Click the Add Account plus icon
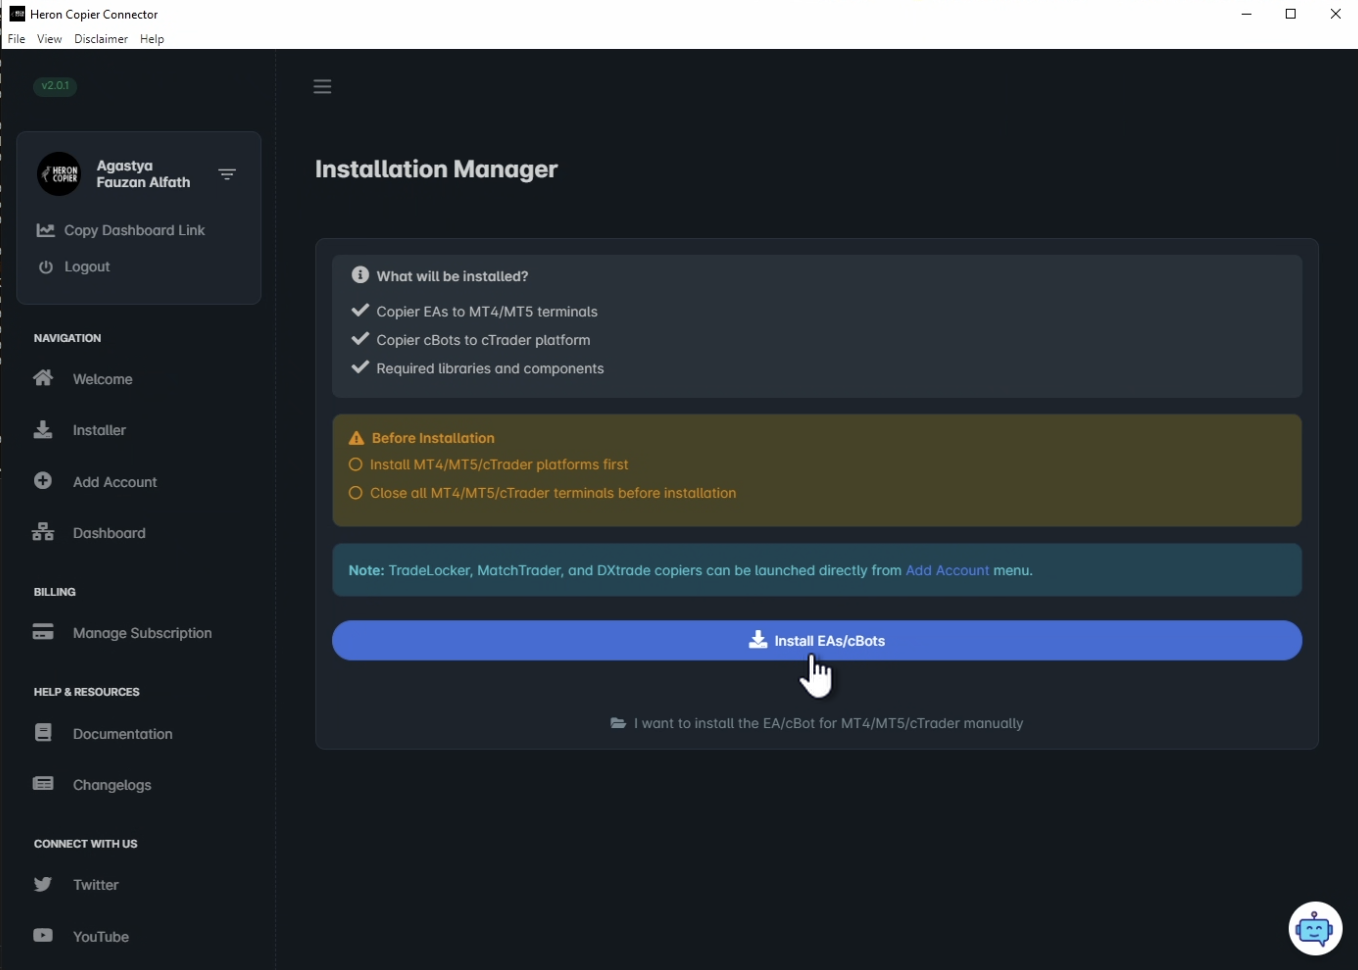1358x970 pixels. click(42, 480)
